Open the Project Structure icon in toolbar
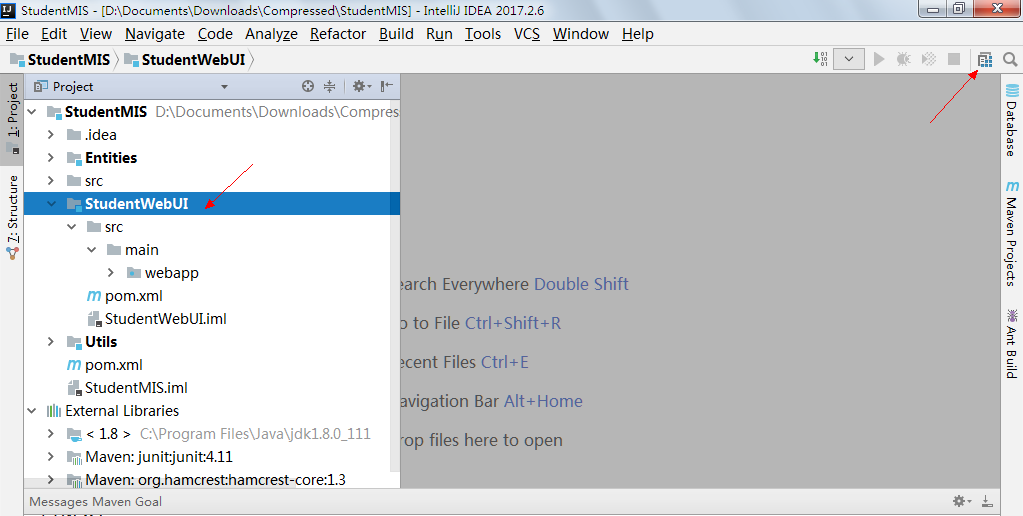Image resolution: width=1023 pixels, height=516 pixels. pos(985,60)
